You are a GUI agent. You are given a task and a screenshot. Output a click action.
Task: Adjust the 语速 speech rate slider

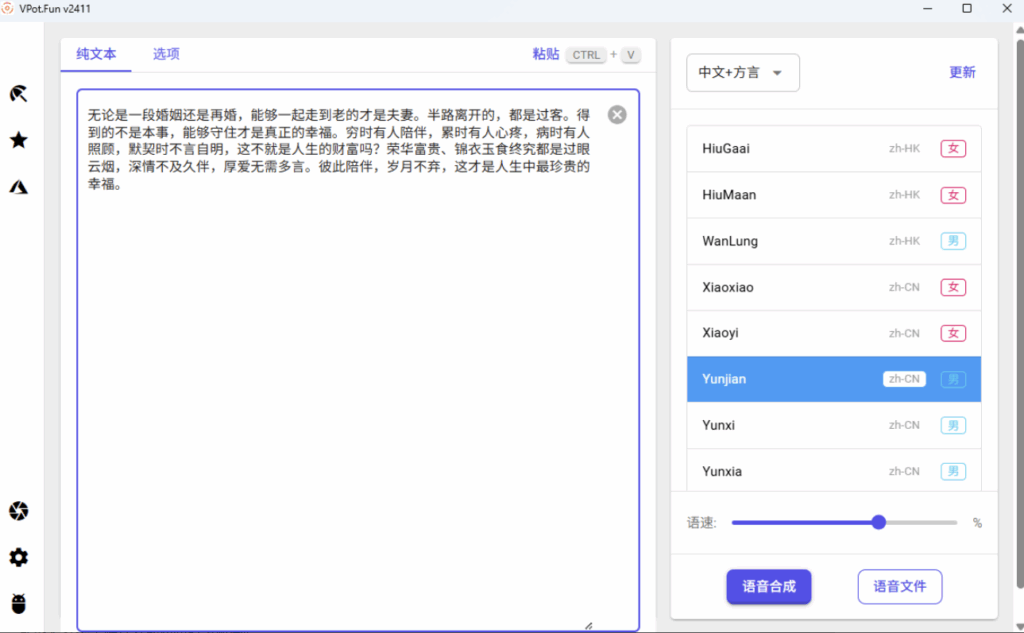point(878,522)
